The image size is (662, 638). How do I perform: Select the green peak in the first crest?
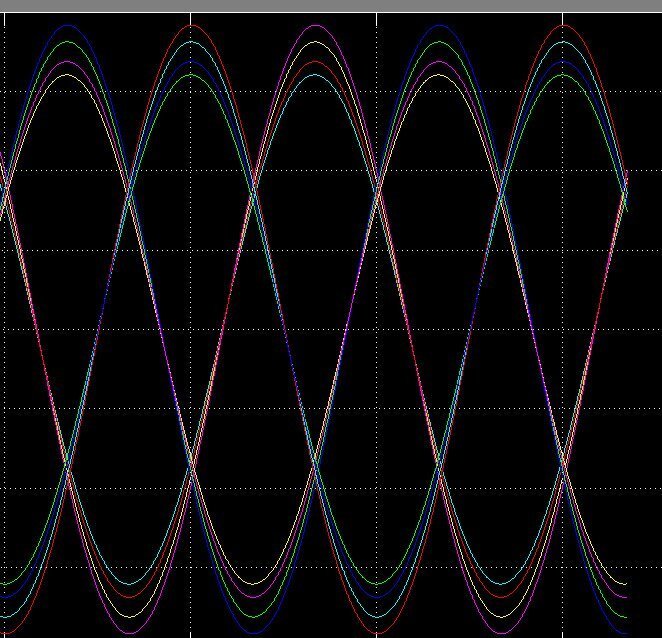pyautogui.click(x=68, y=42)
